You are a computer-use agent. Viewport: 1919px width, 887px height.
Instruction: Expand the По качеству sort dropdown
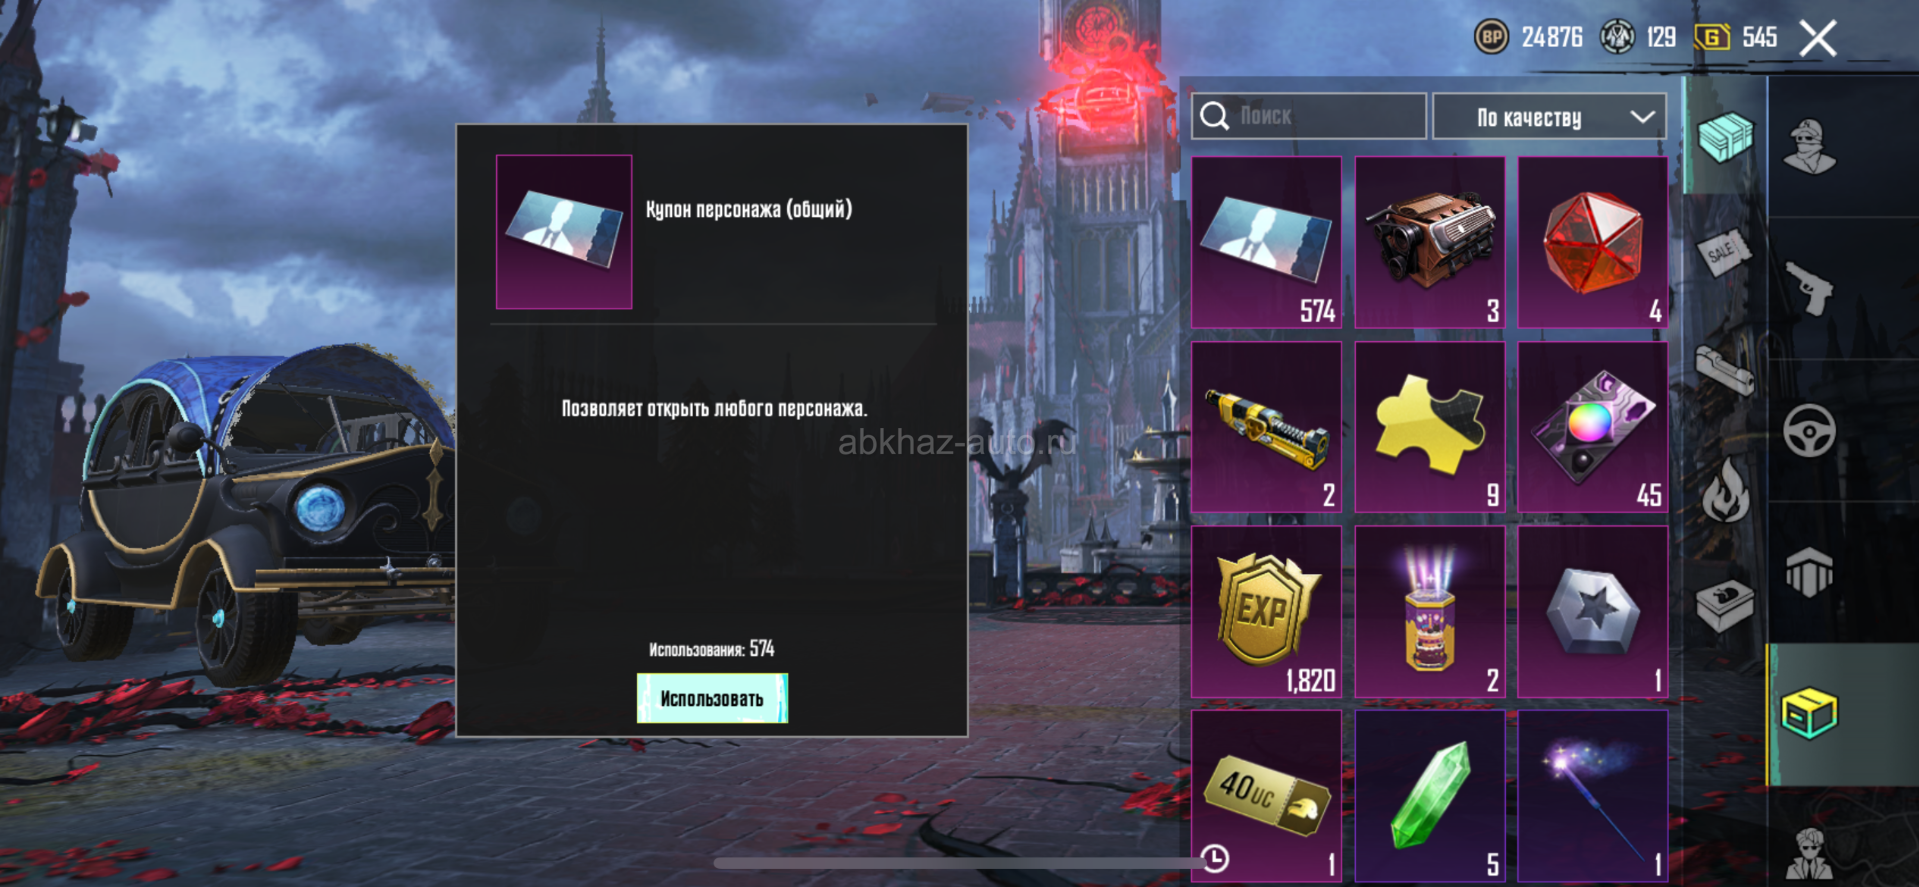coord(1549,117)
